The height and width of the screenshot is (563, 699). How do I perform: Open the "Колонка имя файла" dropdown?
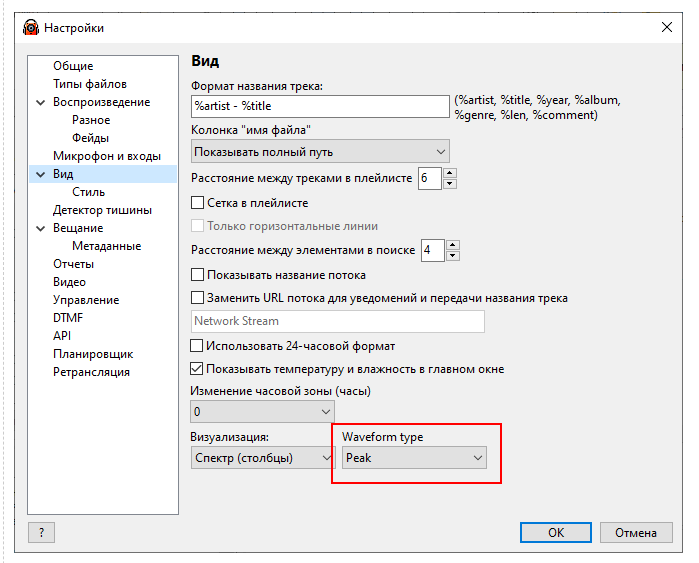[x=319, y=152]
